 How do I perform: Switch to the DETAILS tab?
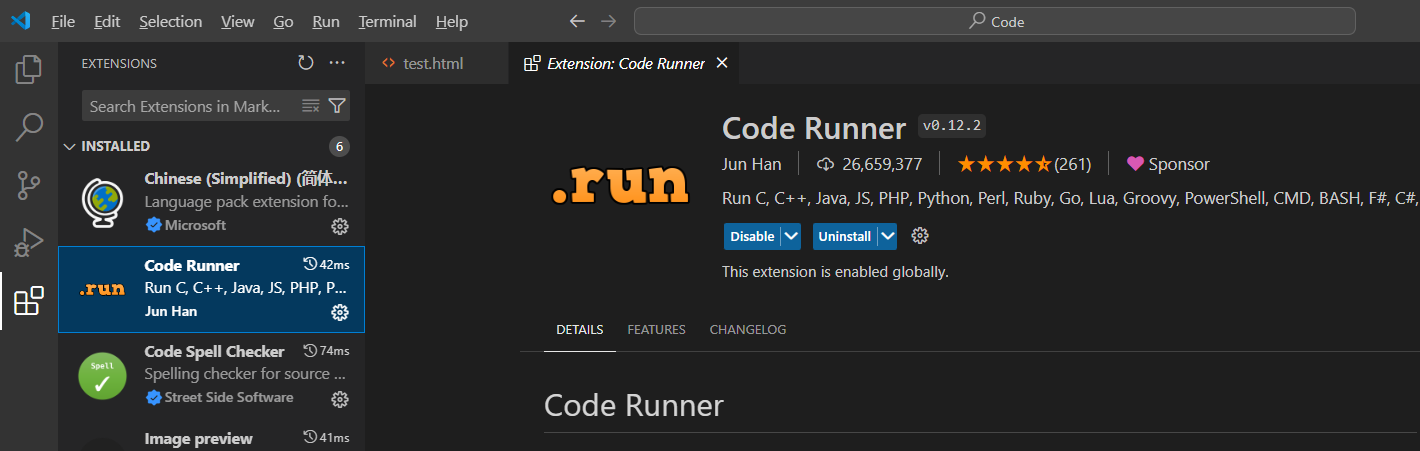(580, 329)
